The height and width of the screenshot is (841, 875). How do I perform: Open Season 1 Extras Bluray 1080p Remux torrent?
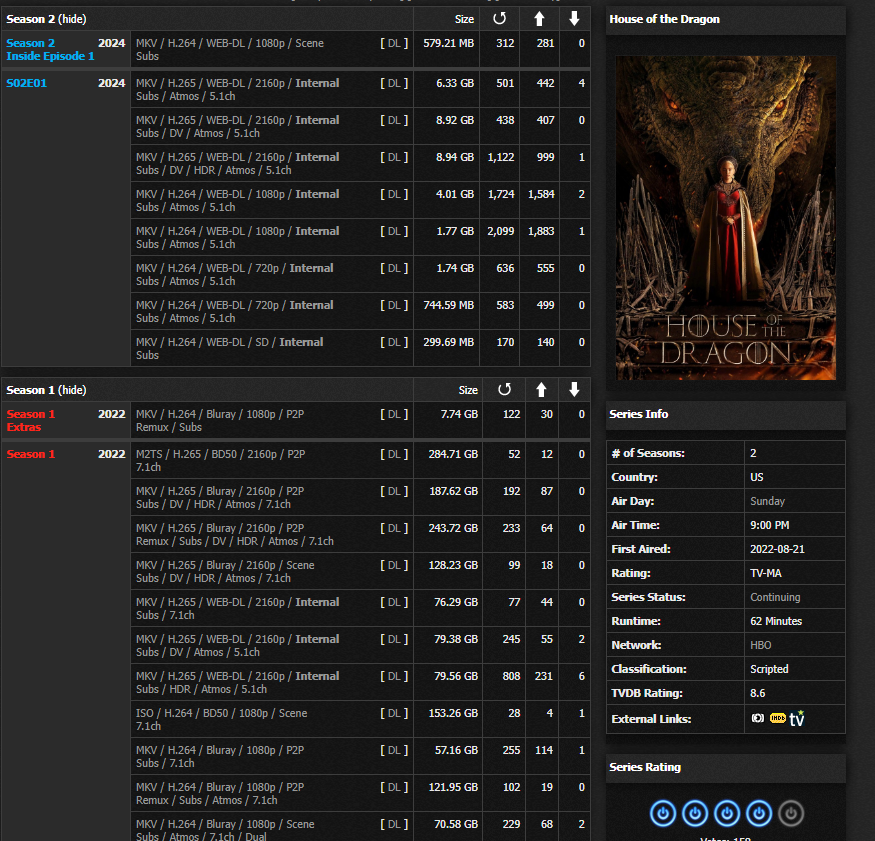tap(220, 420)
